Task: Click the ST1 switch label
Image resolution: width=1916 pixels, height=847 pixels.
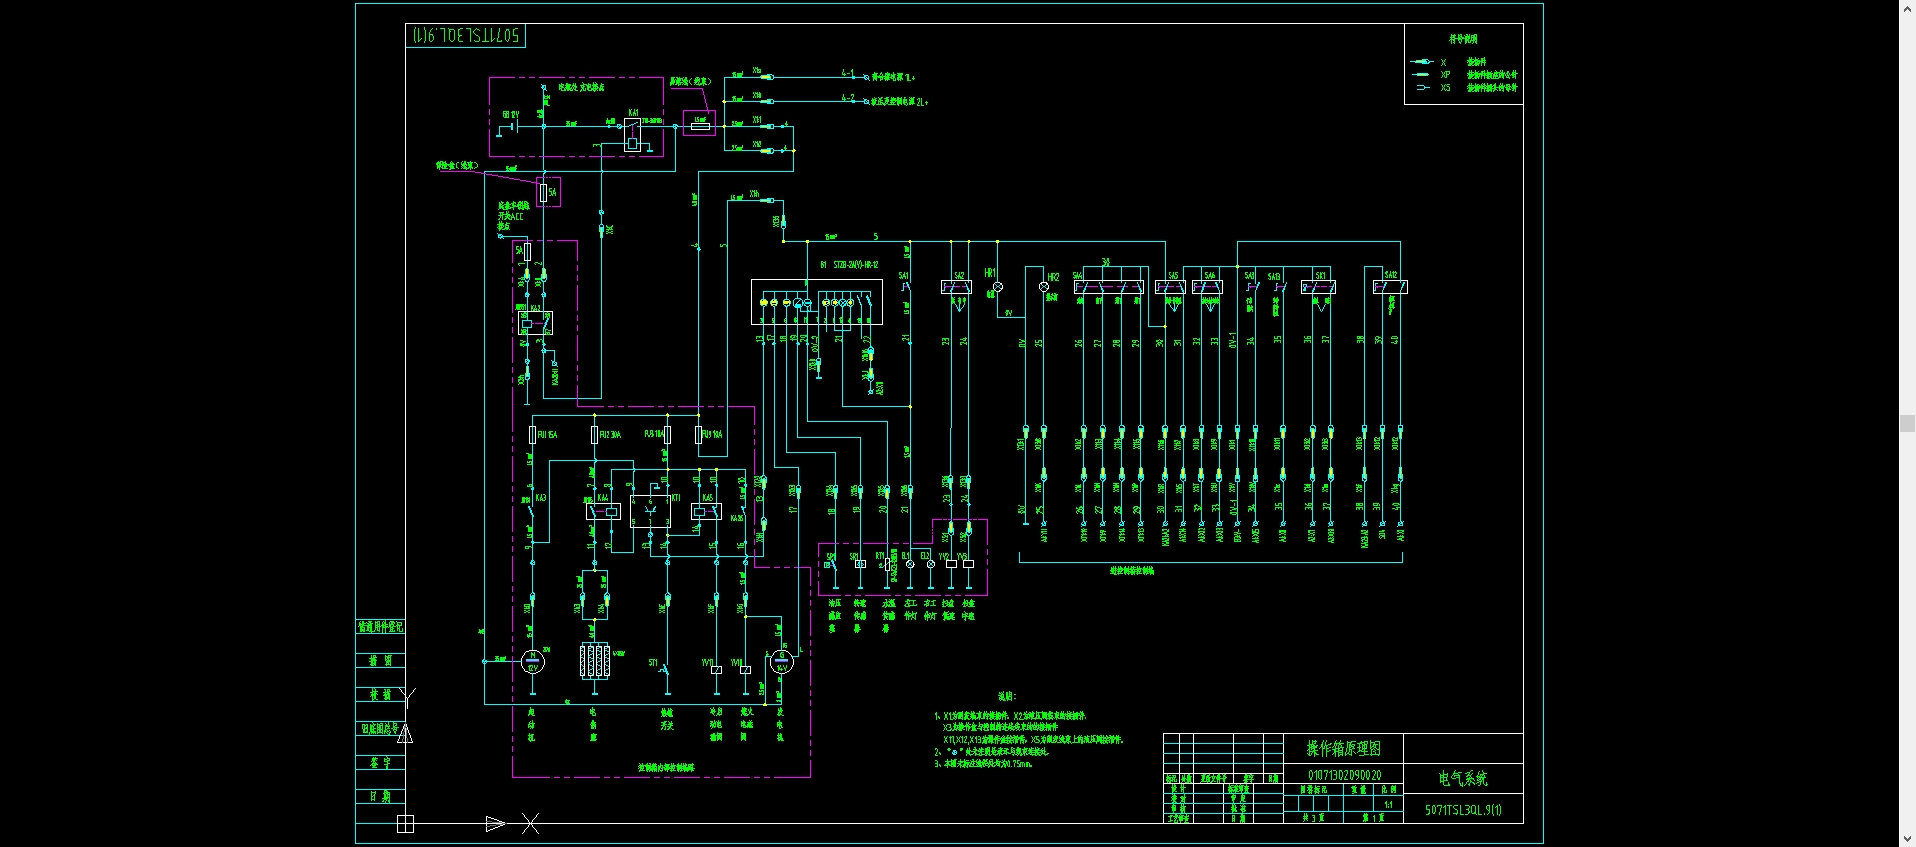Action: click(x=653, y=662)
